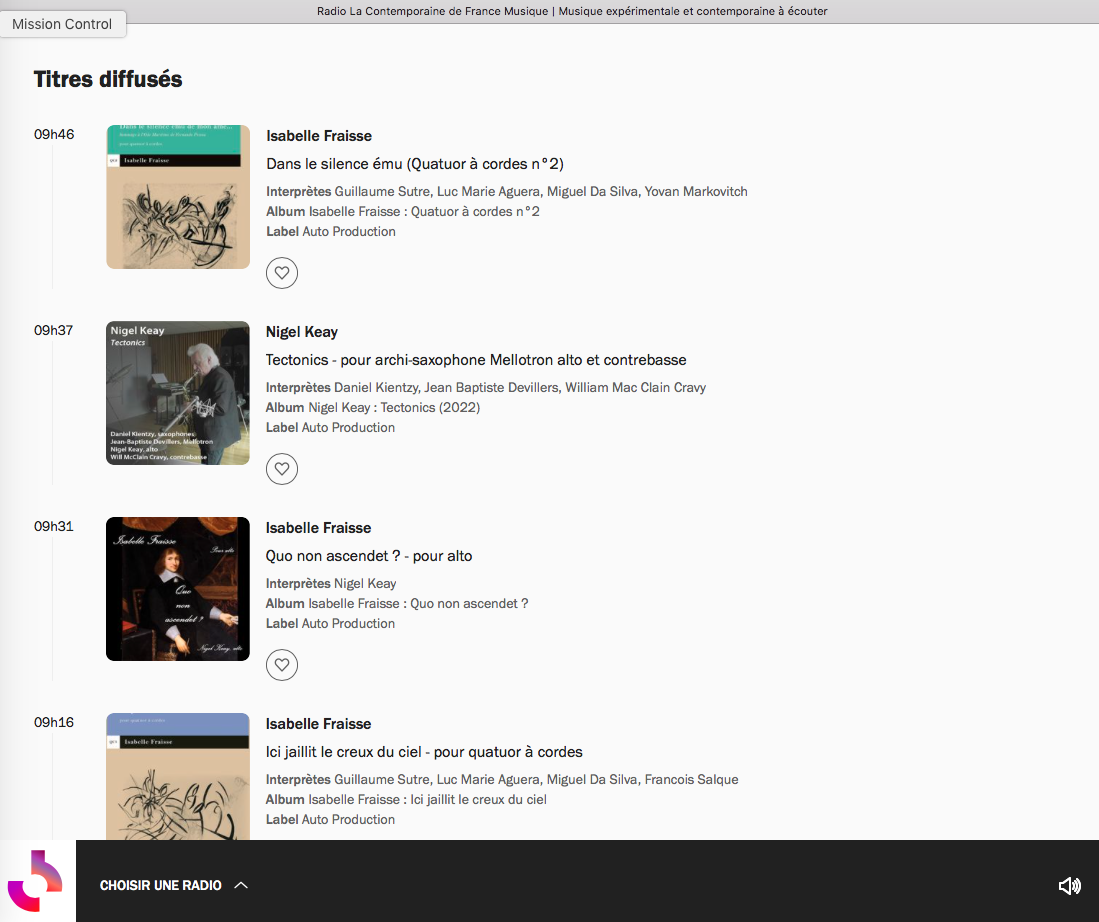Viewport: 1099px width, 922px height.
Task: Select the 09h16 timestamp
Action: tap(53, 722)
